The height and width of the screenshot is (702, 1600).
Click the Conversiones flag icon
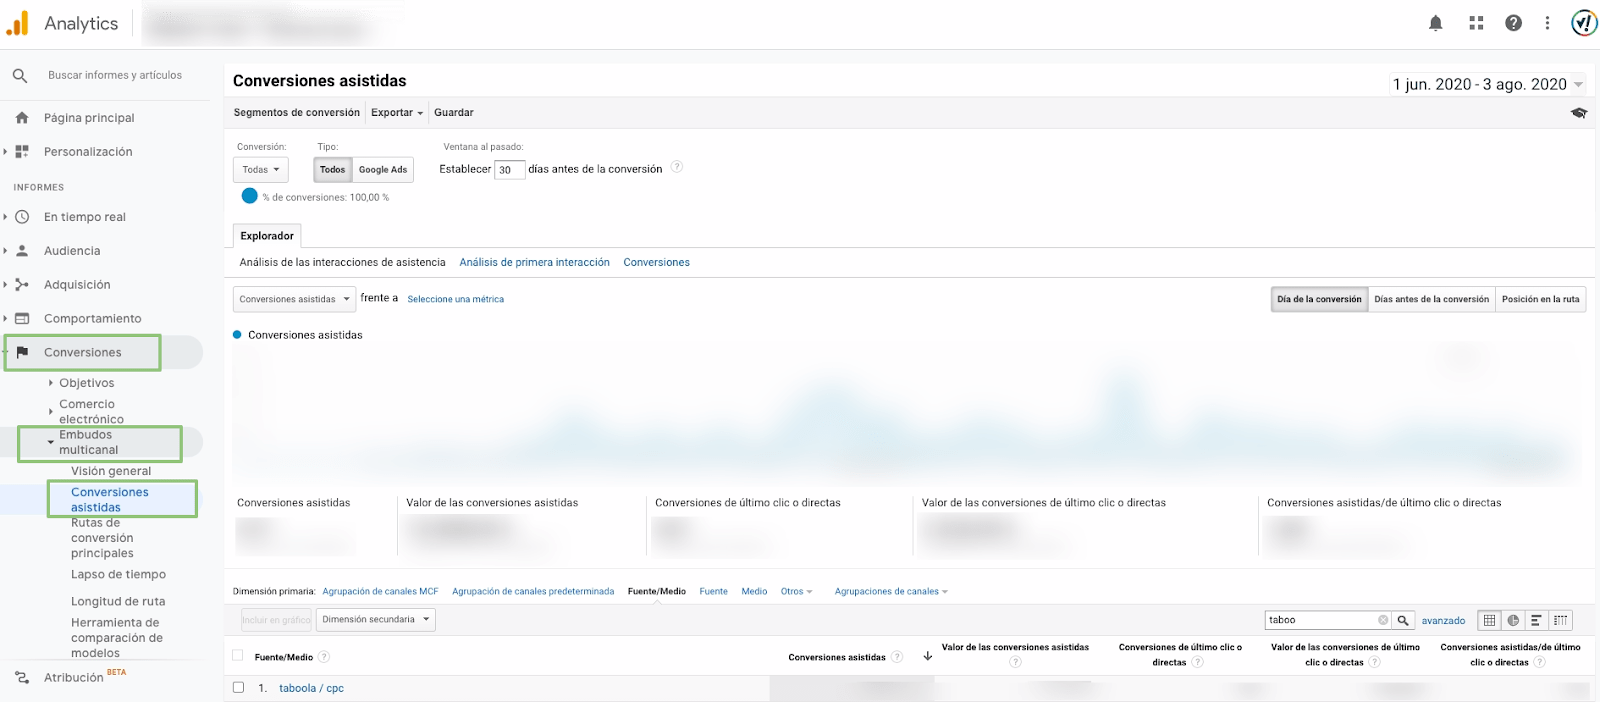(22, 353)
